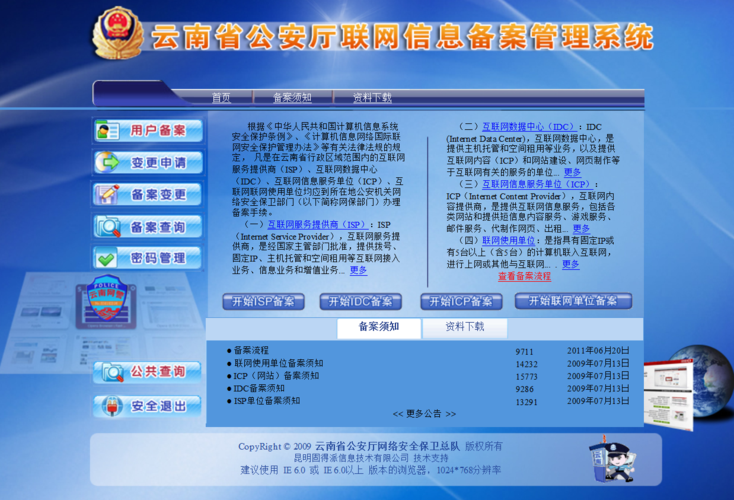
Task: Click 更多 after the ICP description
Action: click(x=581, y=228)
